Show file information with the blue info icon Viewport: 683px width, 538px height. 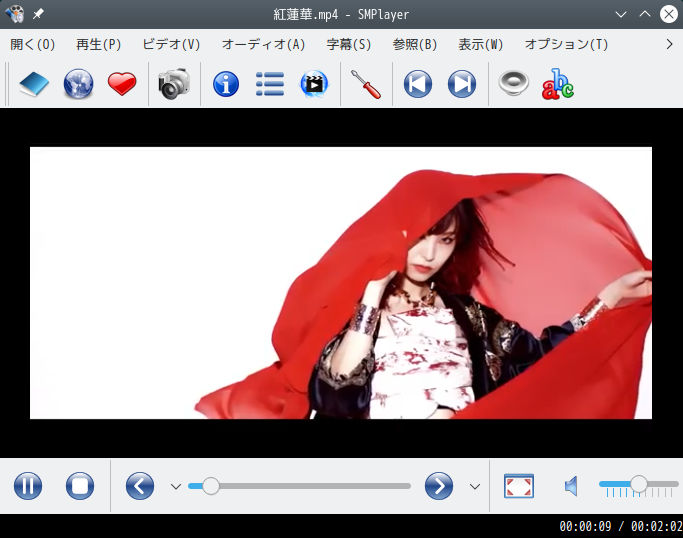(x=226, y=84)
